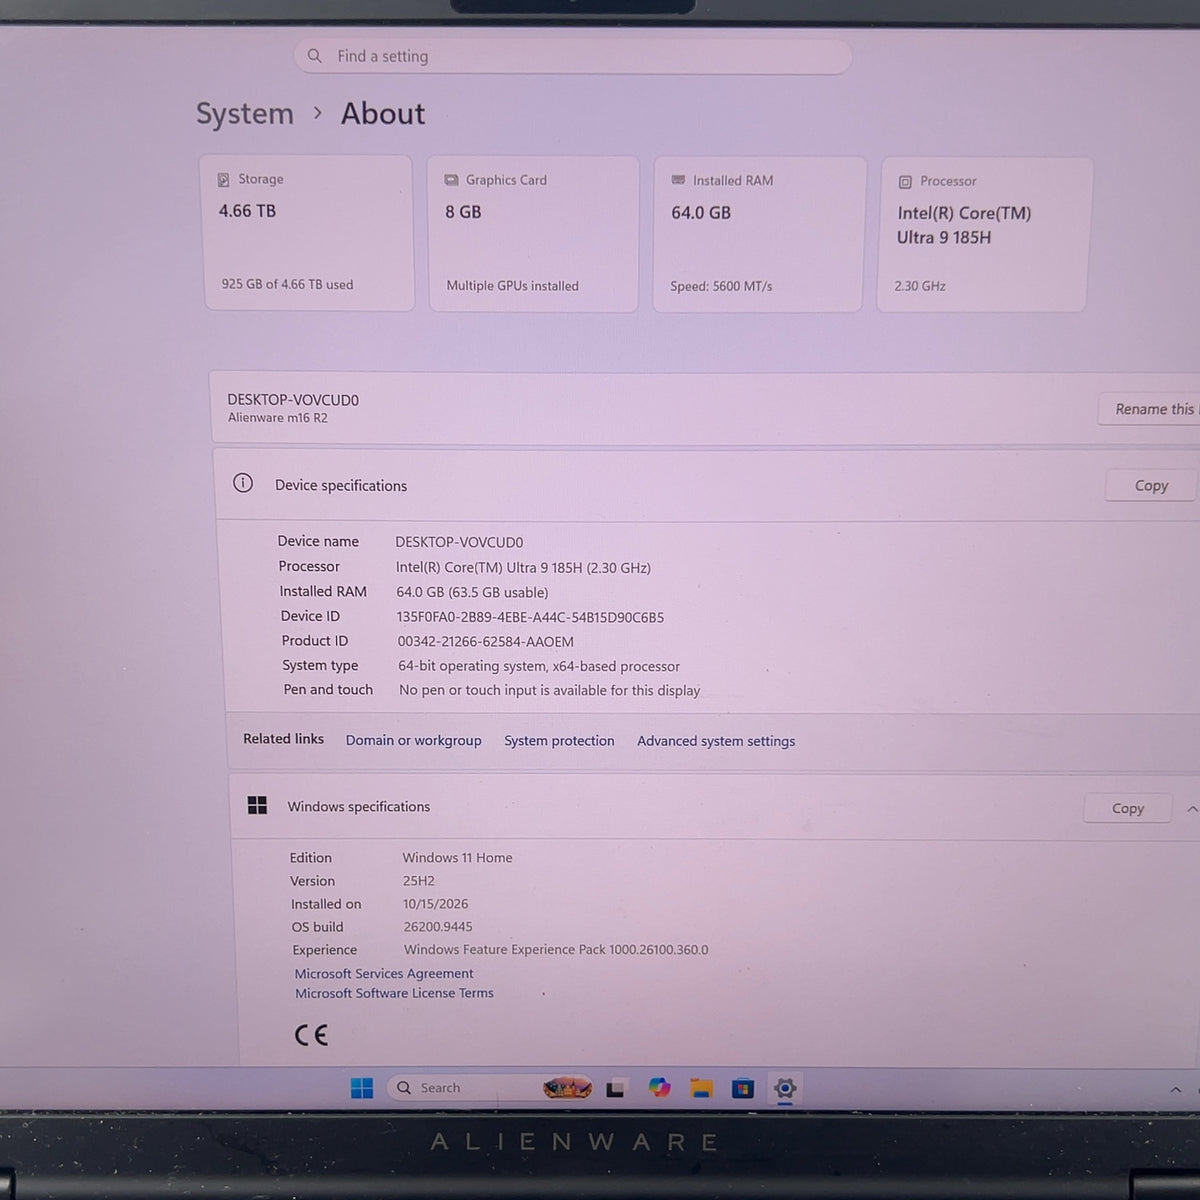Image resolution: width=1200 pixels, height=1200 pixels.
Task: Click the Device name value DESKTOP-VOVCUD0
Action: [x=459, y=542]
